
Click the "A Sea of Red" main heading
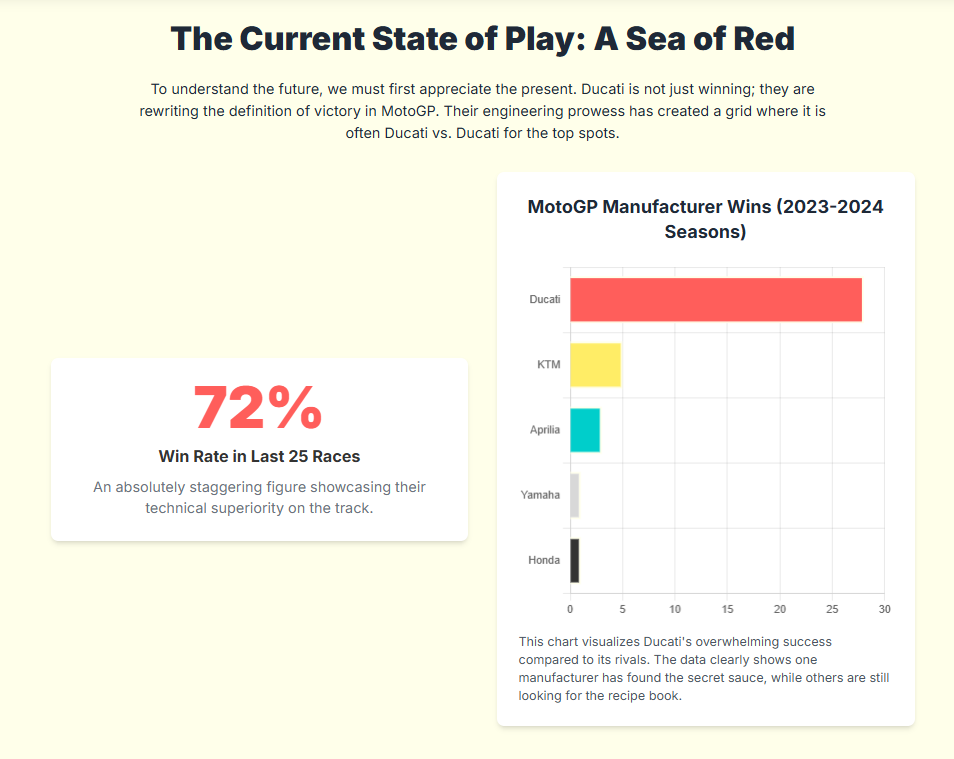click(x=482, y=40)
